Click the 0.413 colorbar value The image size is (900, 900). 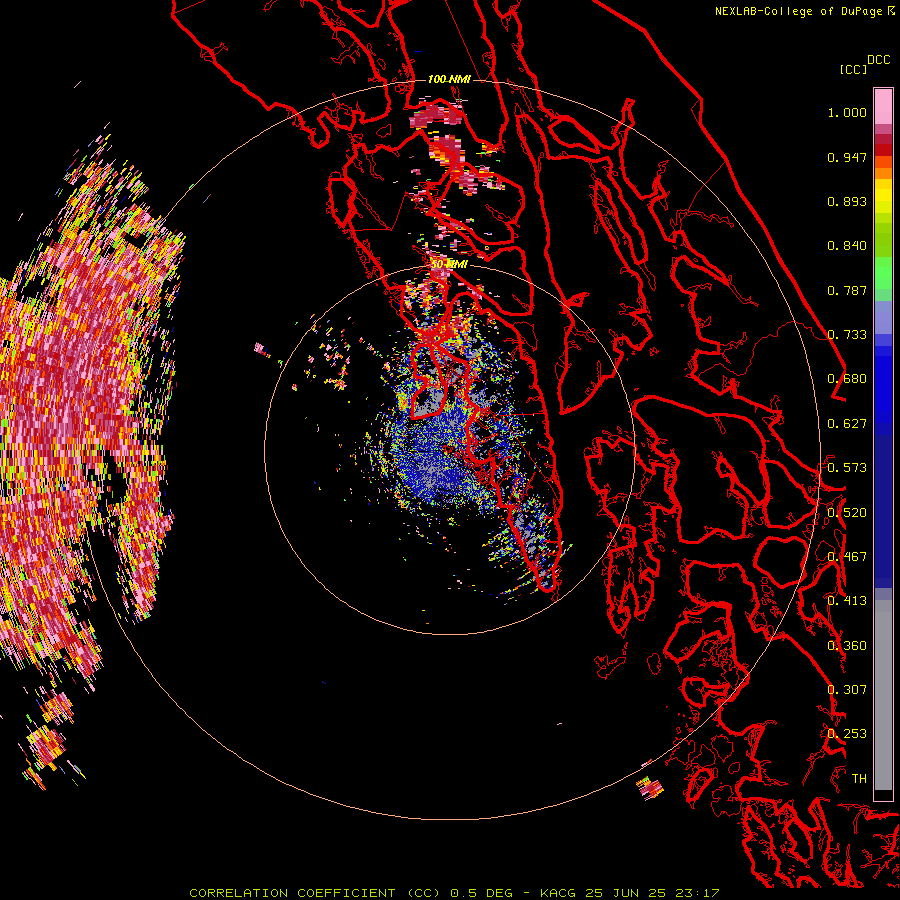click(847, 601)
